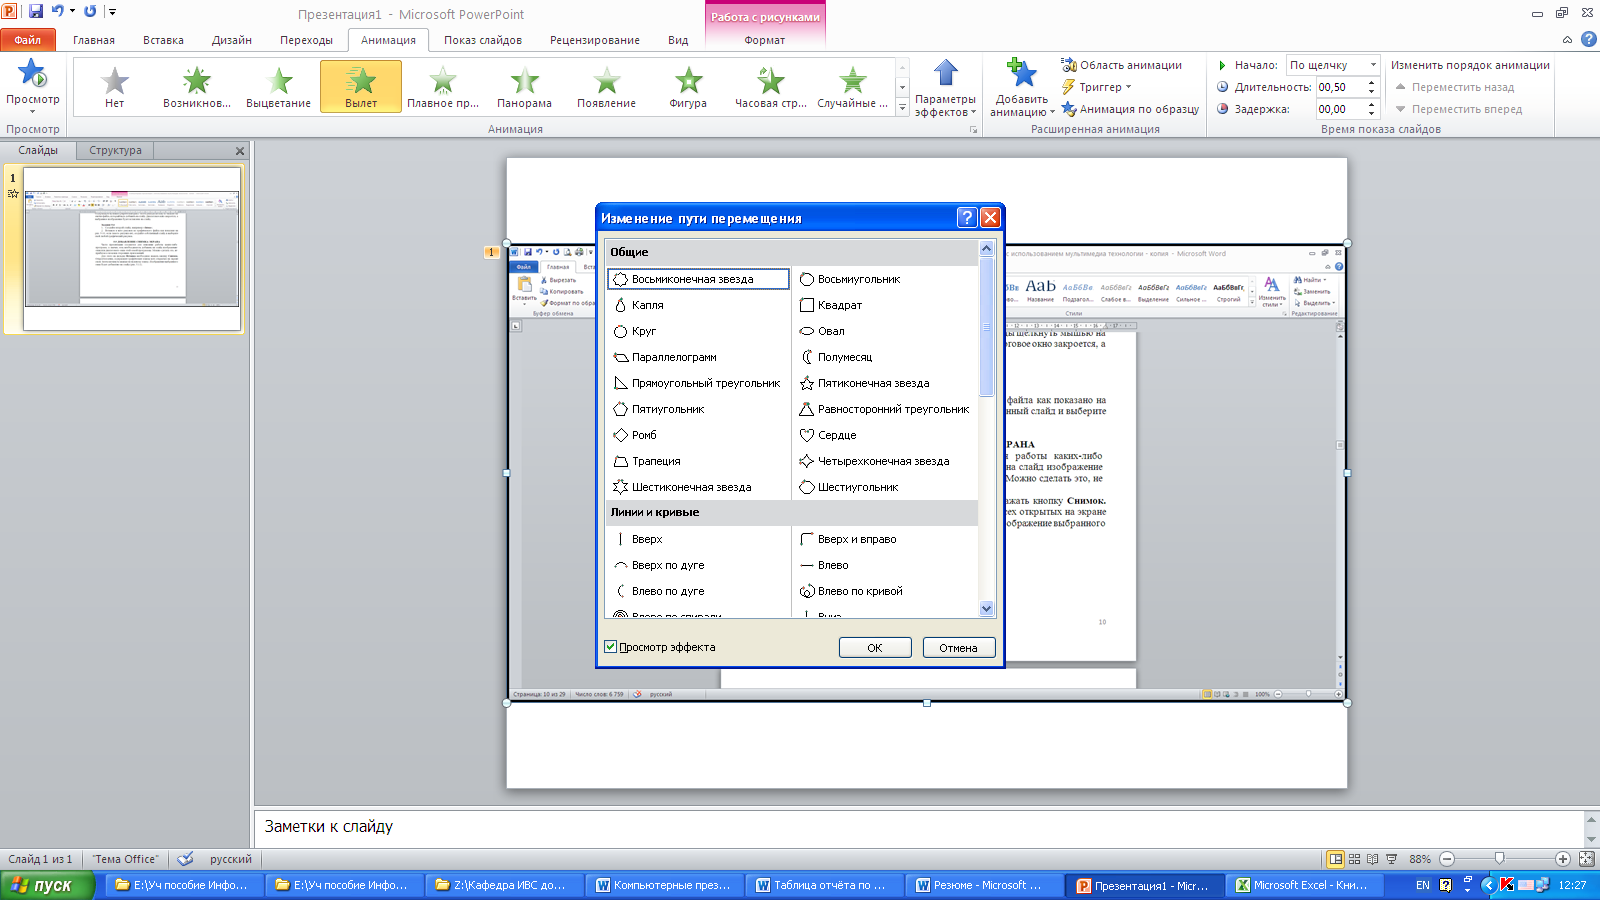Select the Появление animation effect
Viewport: 1600px width, 900px height.
coord(607,86)
